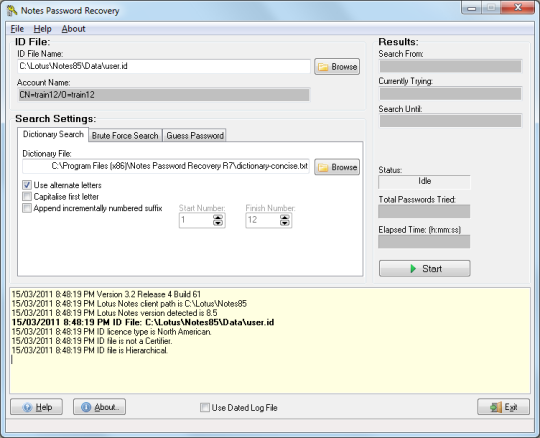The height and width of the screenshot is (438, 540).
Task: Select log line 'ID licence type is North American'
Action: pyautogui.click(x=112, y=332)
